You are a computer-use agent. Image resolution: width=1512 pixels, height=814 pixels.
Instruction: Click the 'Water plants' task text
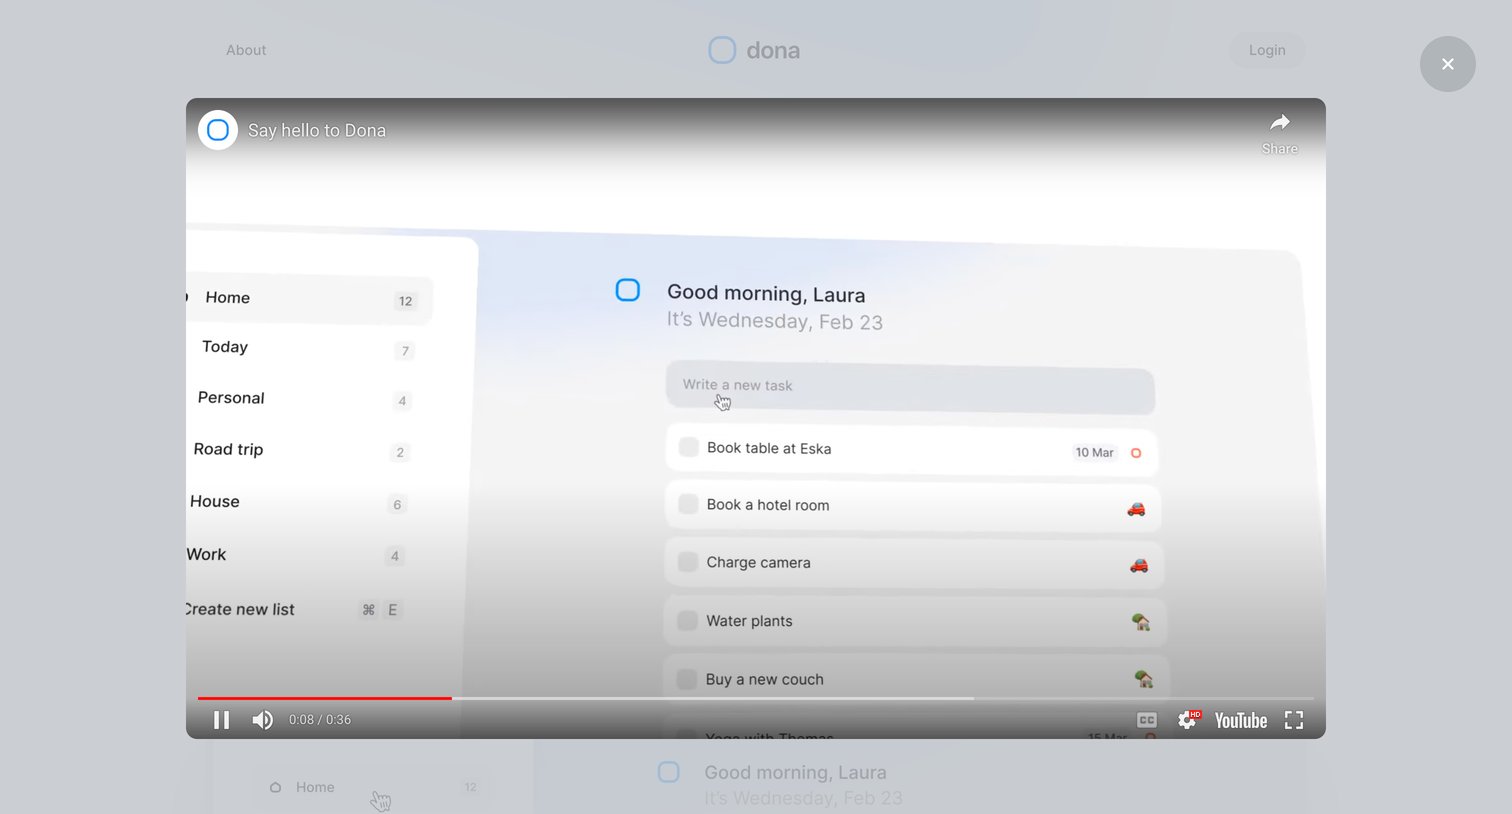coord(749,621)
